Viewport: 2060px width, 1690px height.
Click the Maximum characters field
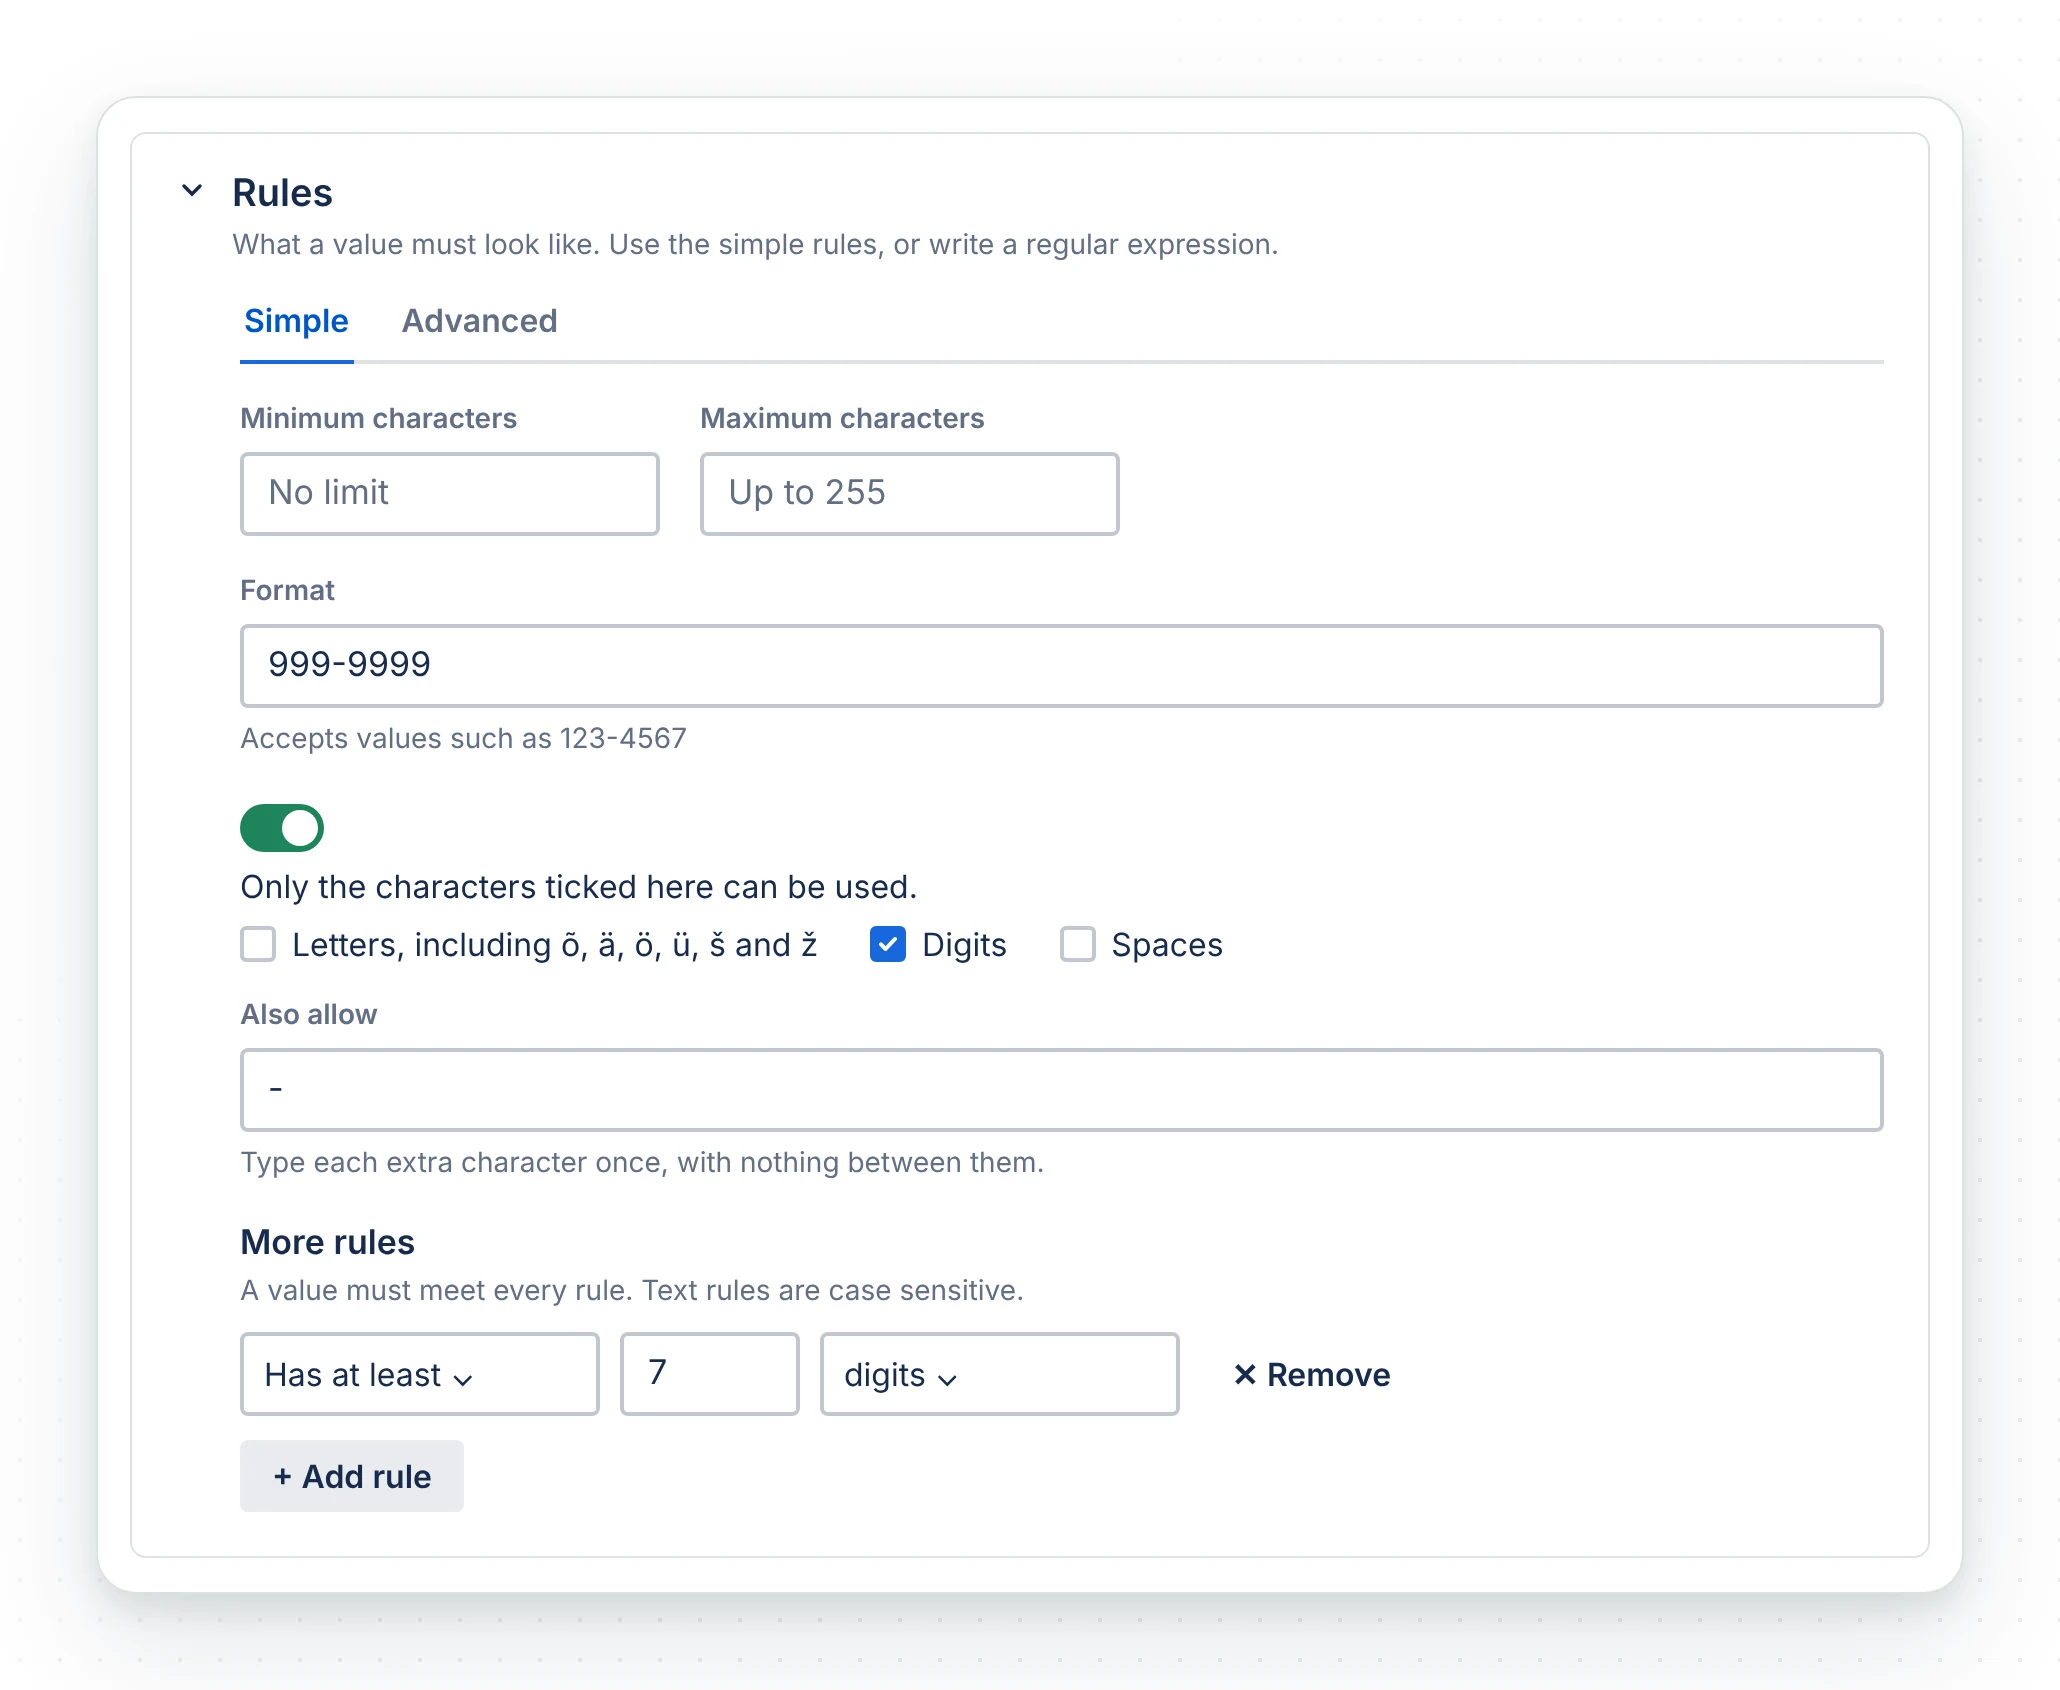(909, 493)
